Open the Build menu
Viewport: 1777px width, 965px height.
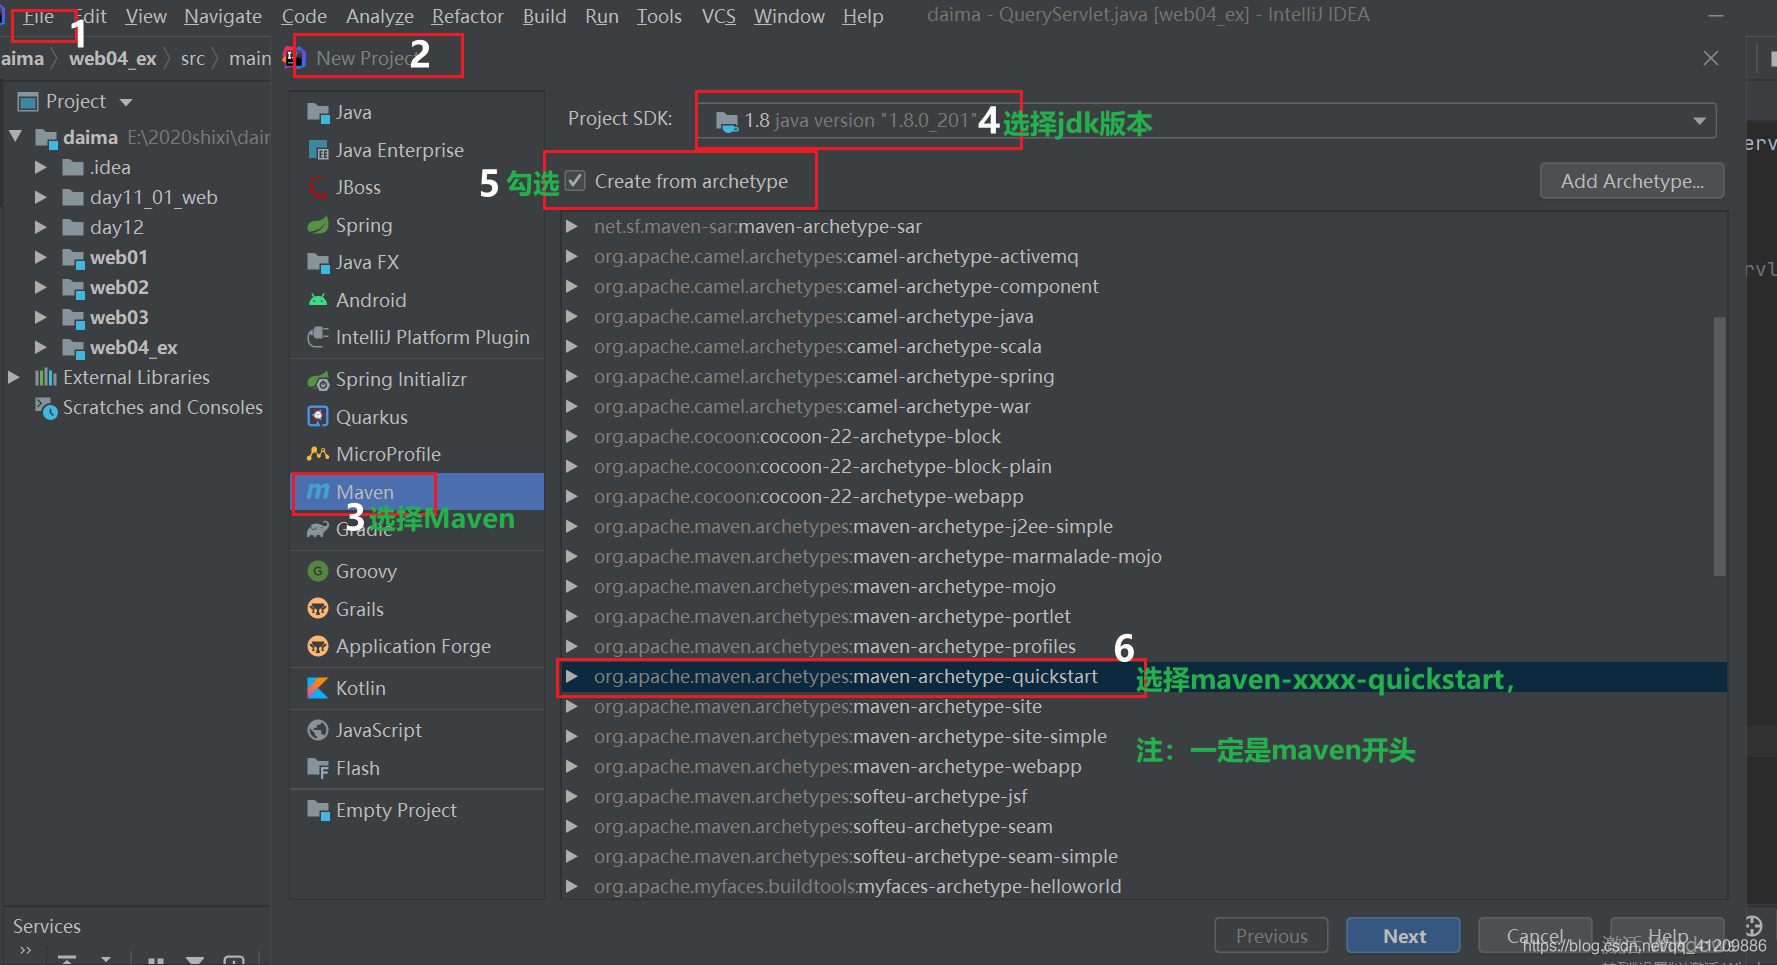[544, 16]
